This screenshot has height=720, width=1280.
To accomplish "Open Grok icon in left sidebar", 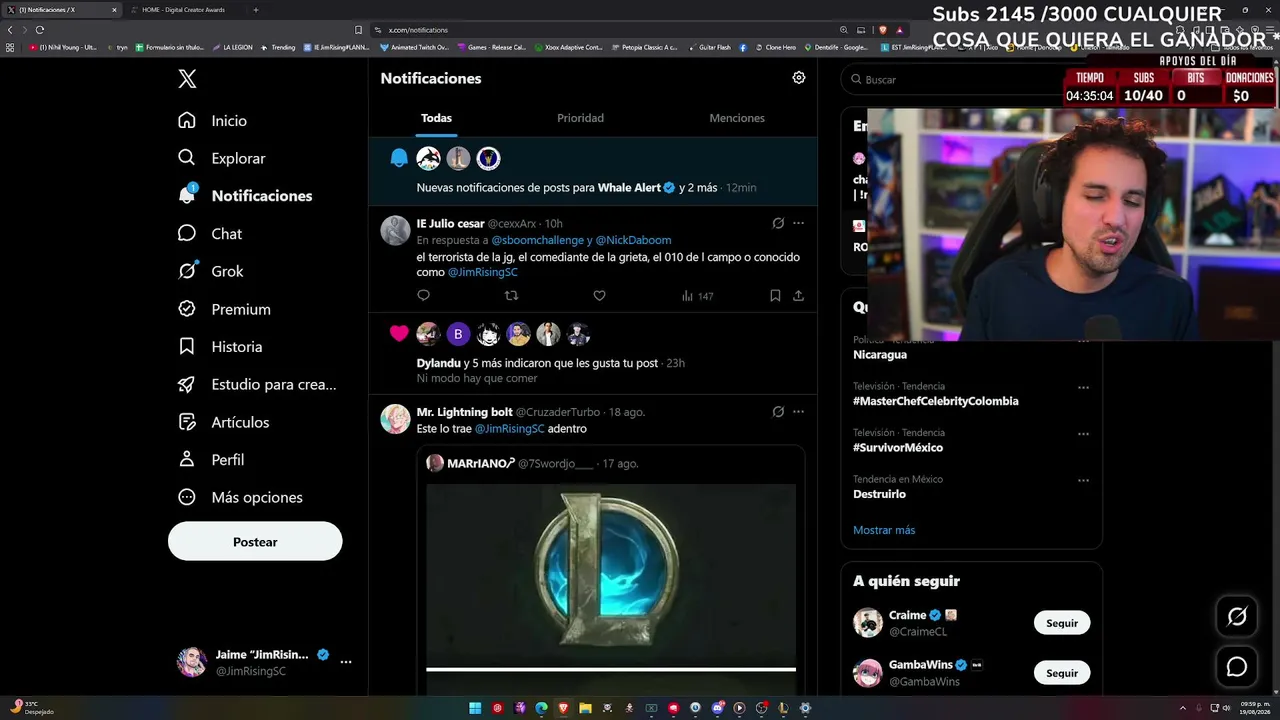I will [187, 271].
